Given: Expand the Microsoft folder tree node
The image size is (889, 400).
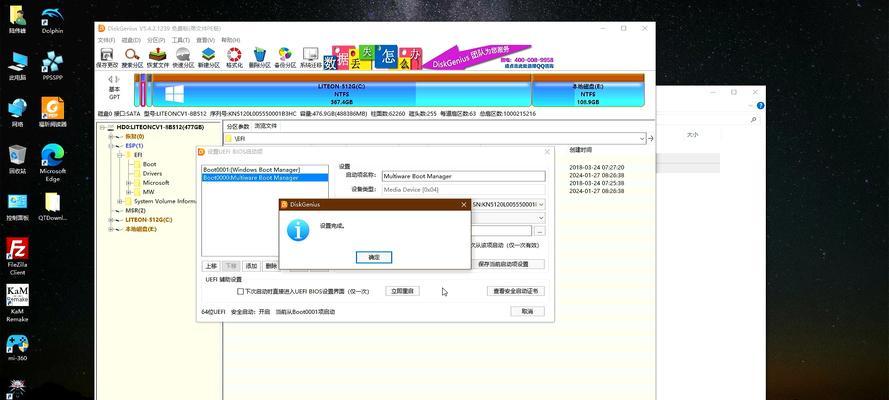Looking at the screenshot, I should pyautogui.click(x=129, y=183).
